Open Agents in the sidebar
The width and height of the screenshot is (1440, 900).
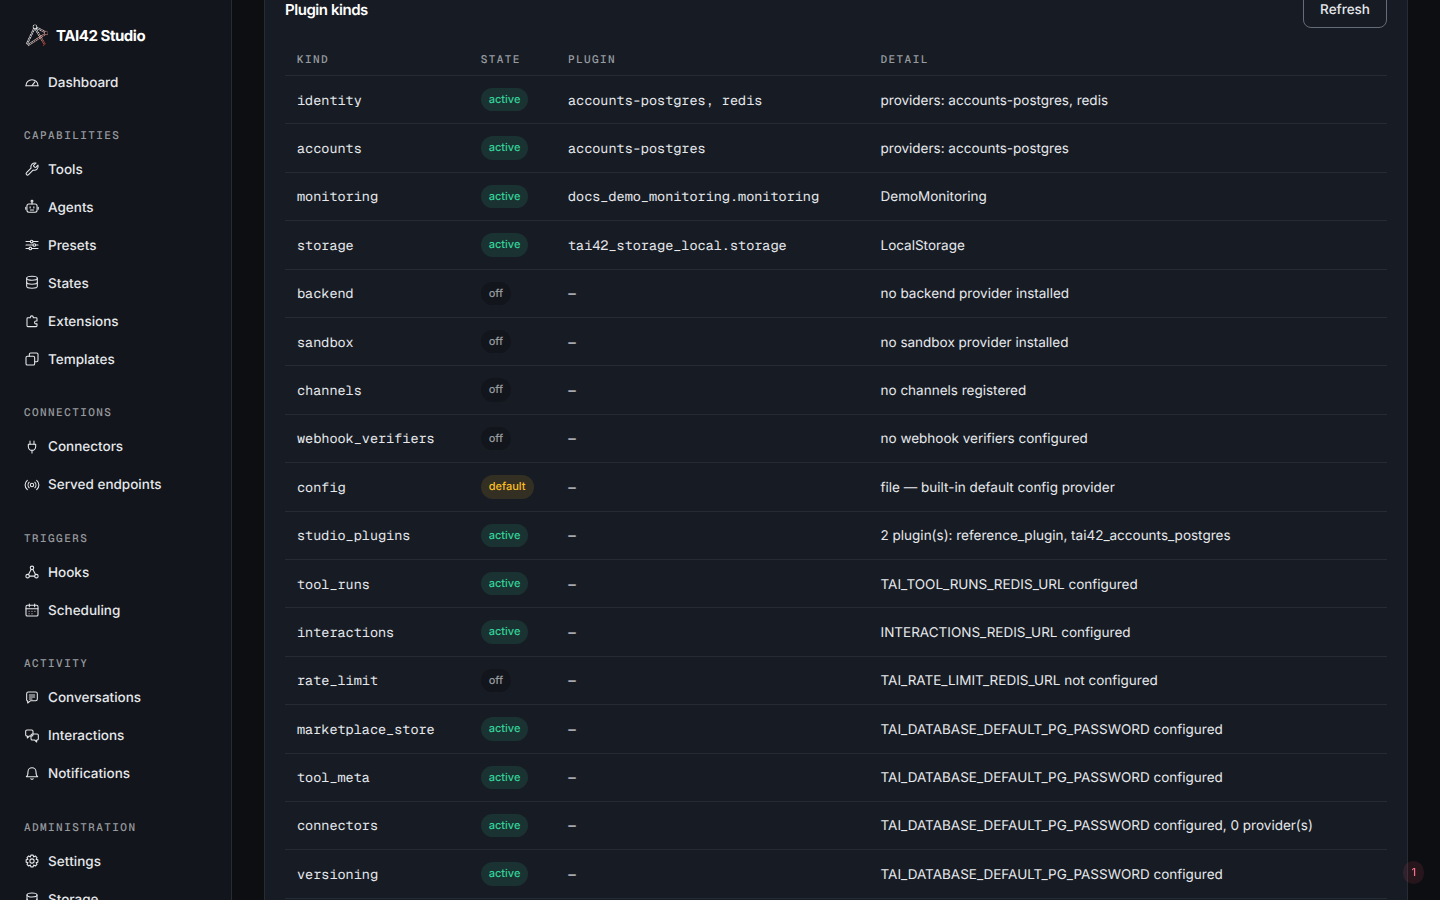coord(70,208)
